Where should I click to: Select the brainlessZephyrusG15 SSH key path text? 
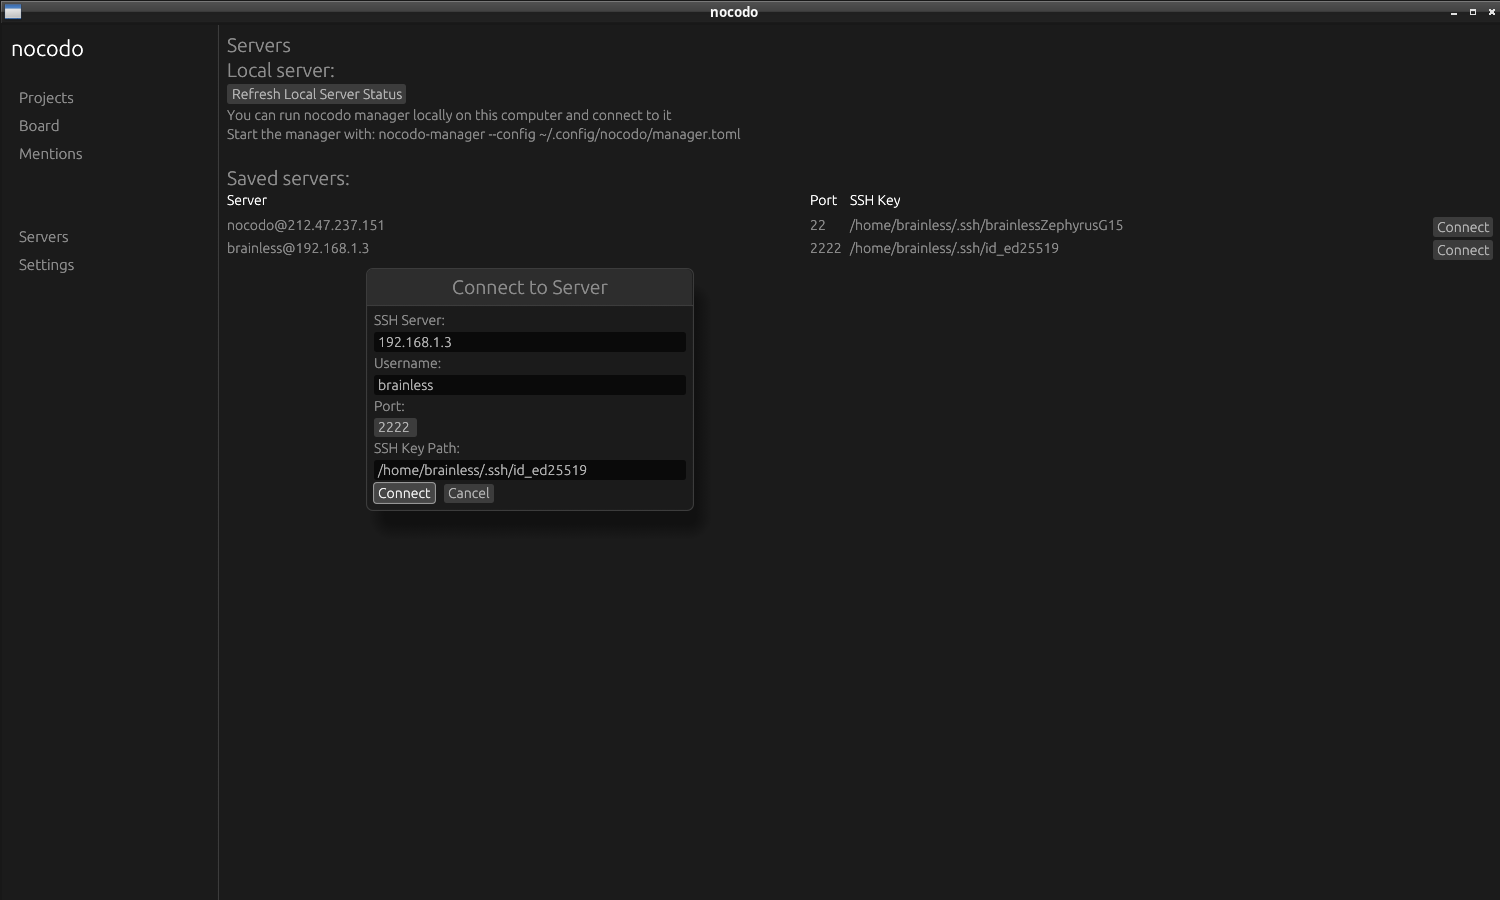986,225
